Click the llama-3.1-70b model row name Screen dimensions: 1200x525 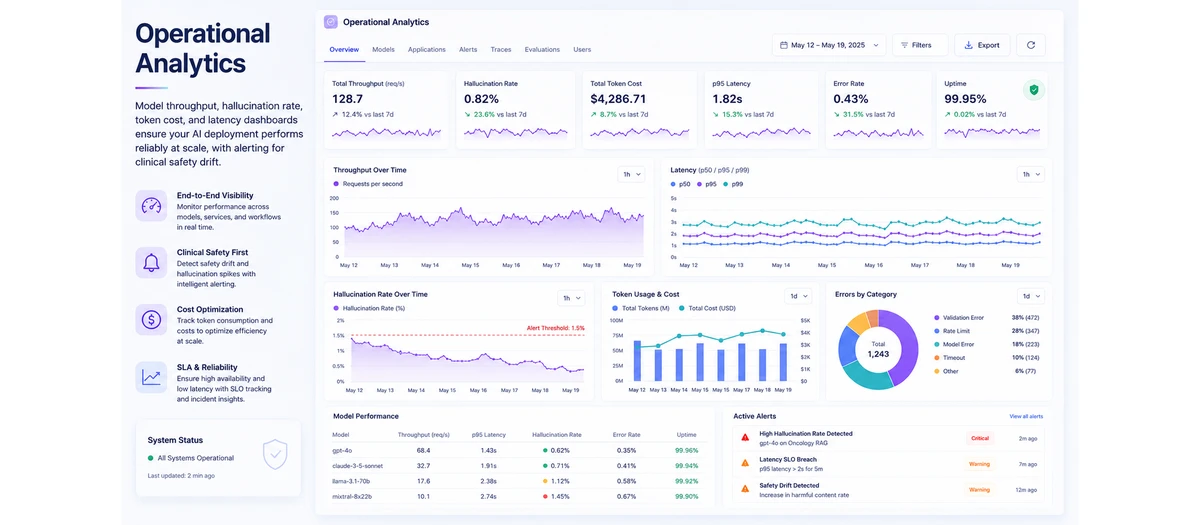click(x=349, y=481)
